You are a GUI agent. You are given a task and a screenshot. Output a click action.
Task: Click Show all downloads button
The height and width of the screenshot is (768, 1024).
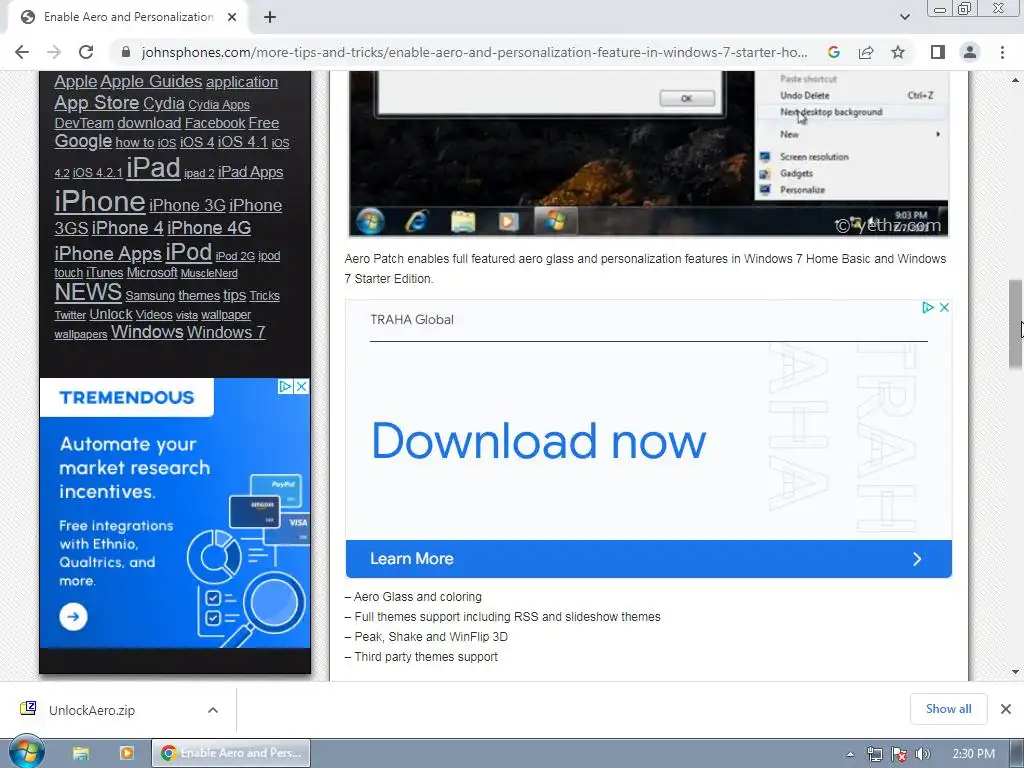(x=948, y=709)
